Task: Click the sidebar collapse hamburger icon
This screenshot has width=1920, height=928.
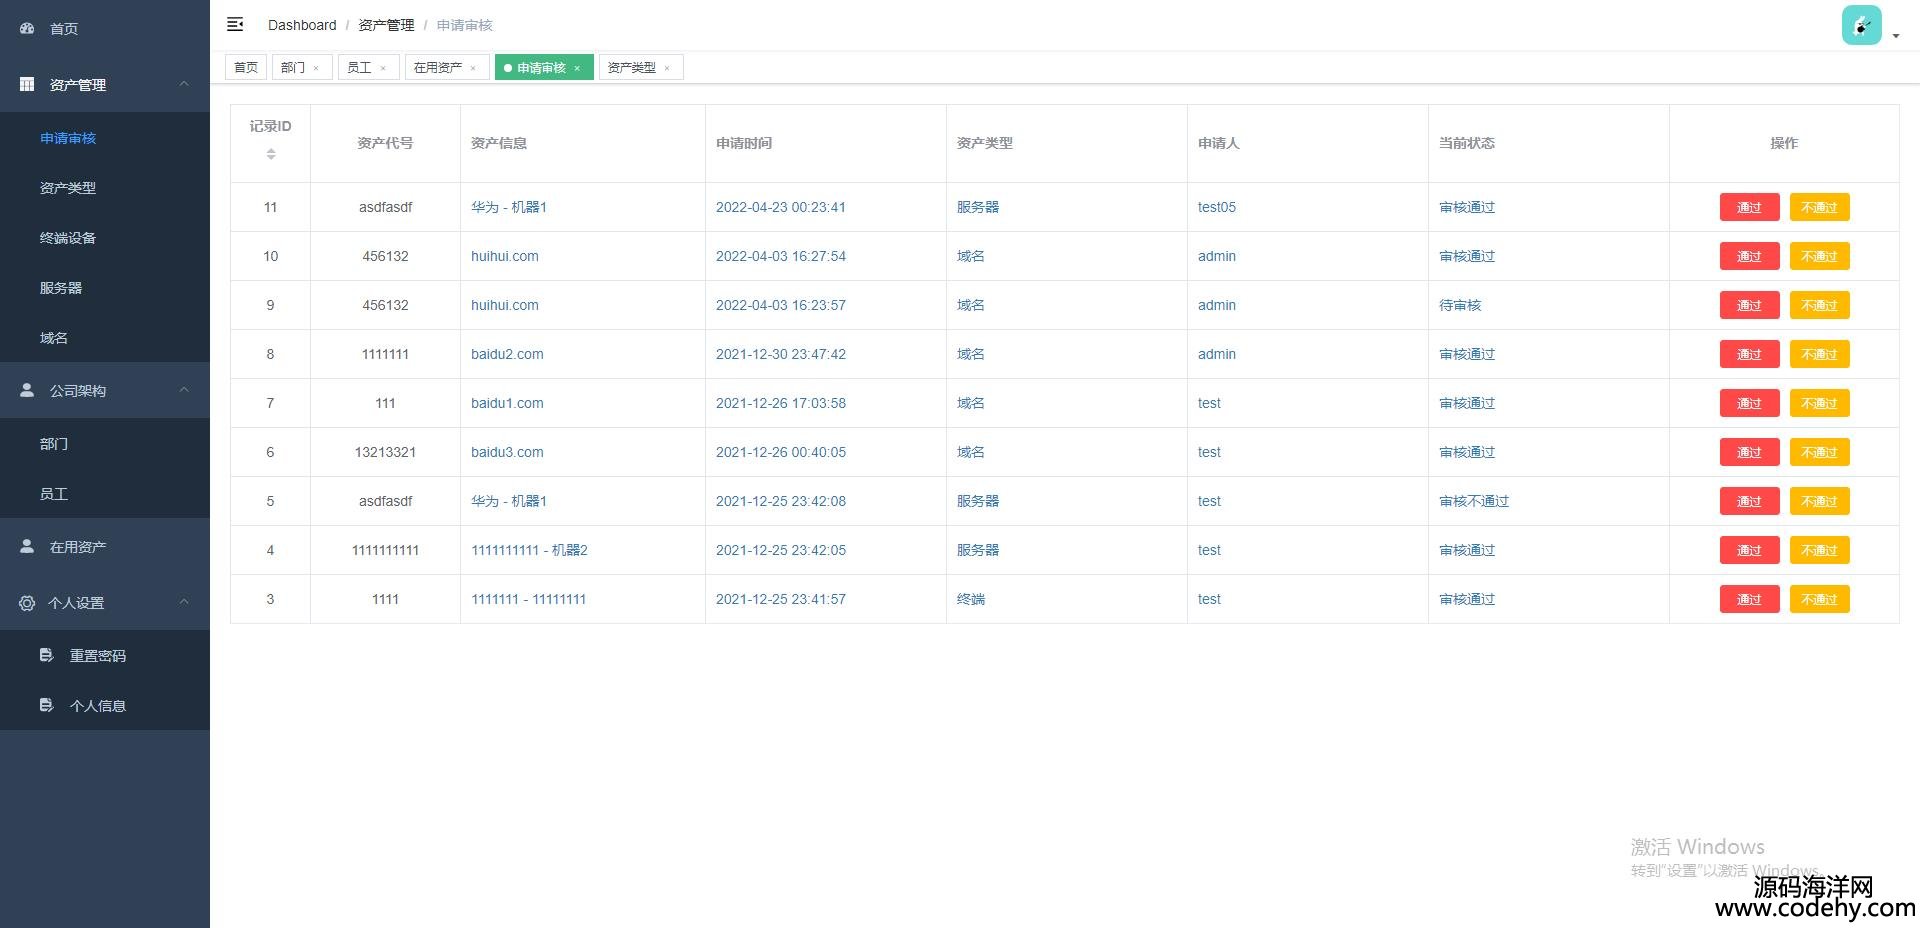Action: 235,24
